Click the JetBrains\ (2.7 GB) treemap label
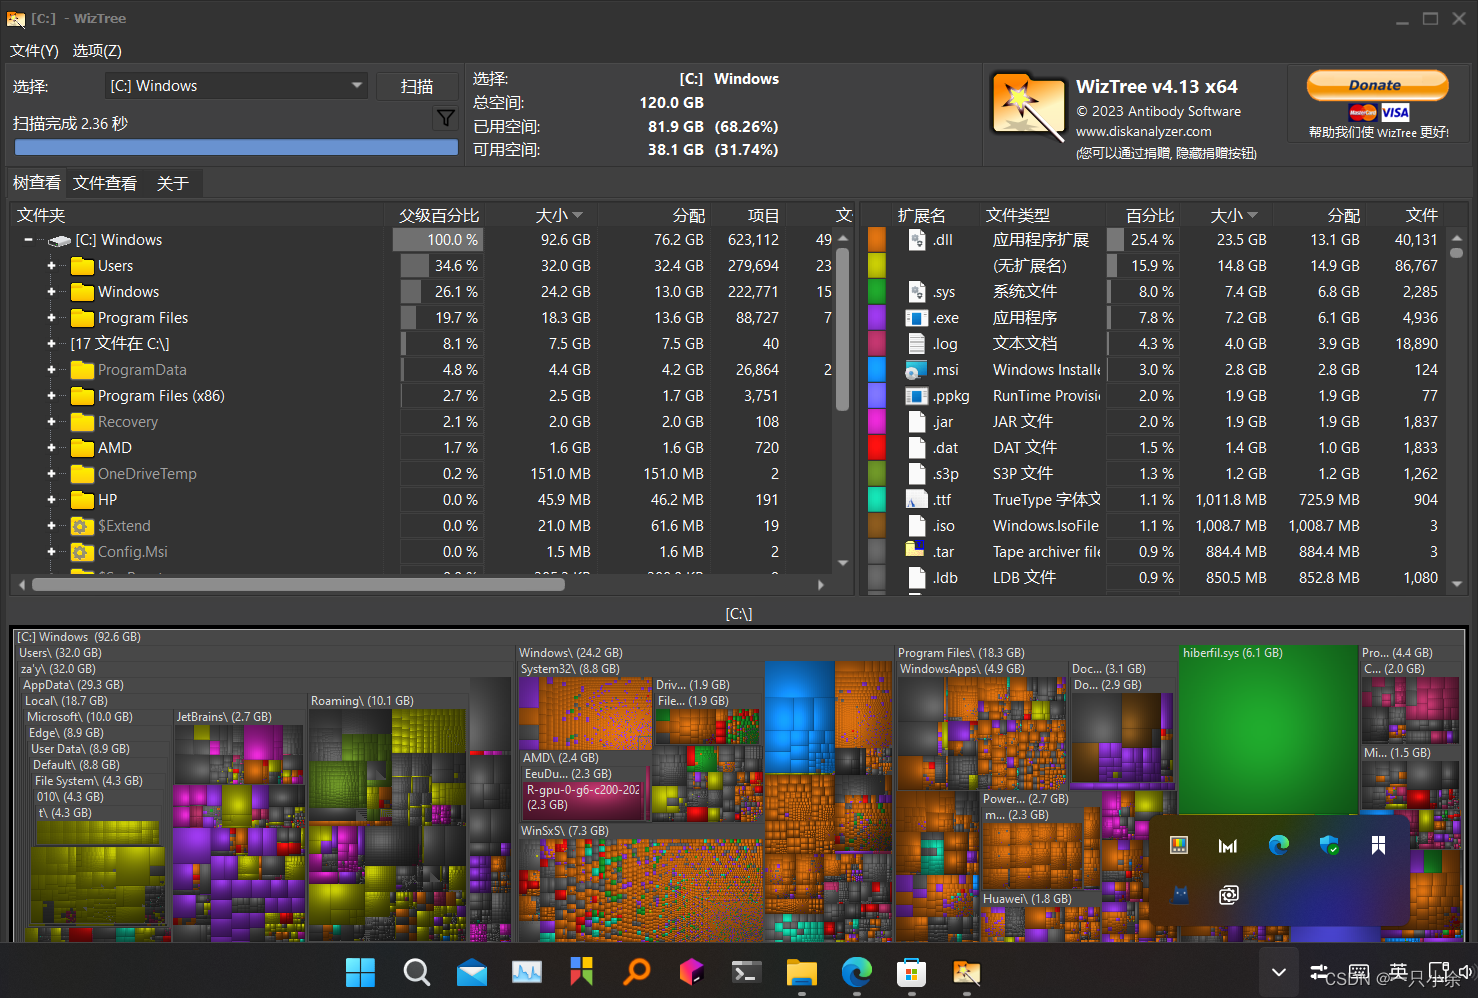Viewport: 1478px width, 998px height. [x=224, y=717]
